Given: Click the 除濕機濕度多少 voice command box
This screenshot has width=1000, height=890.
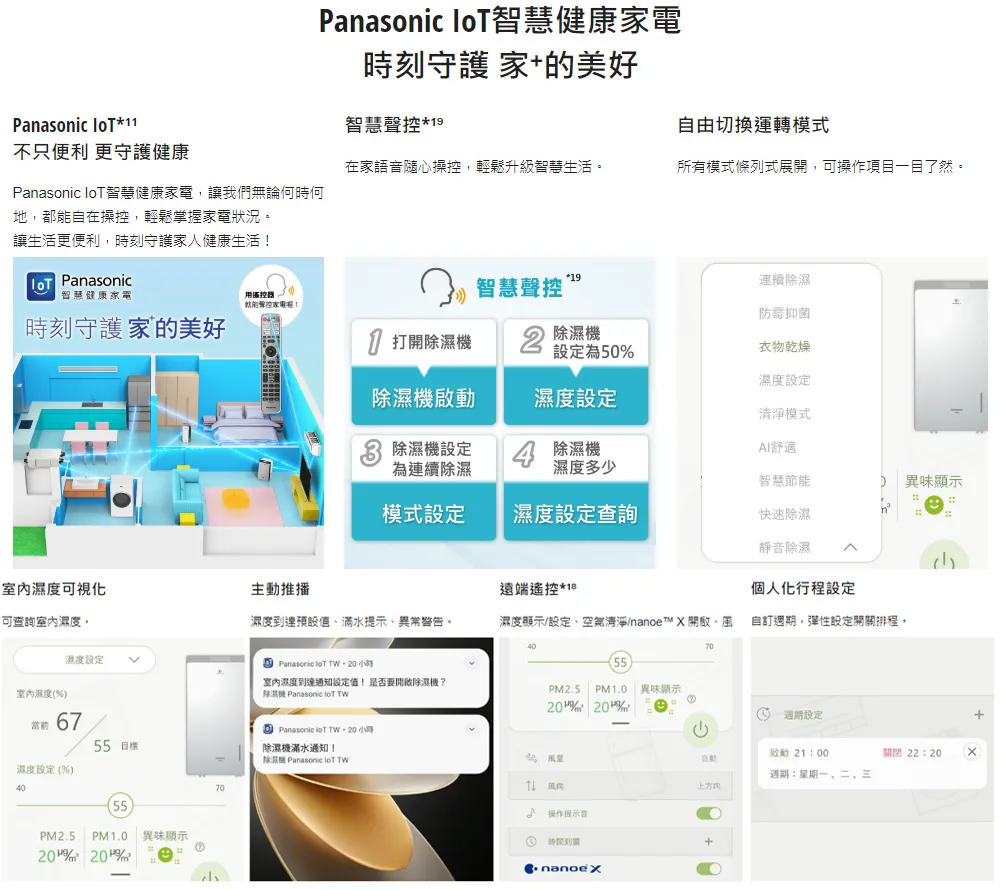Looking at the screenshot, I should pyautogui.click(x=576, y=458).
